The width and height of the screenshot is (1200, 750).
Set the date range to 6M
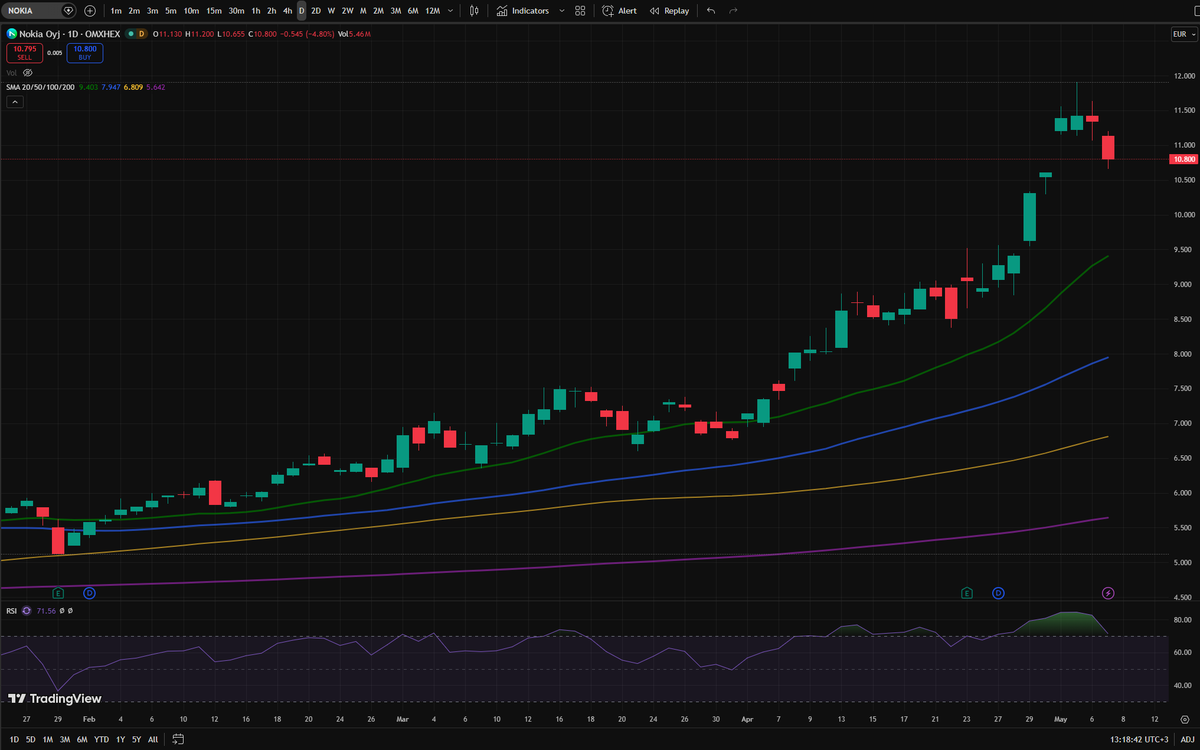[82, 739]
